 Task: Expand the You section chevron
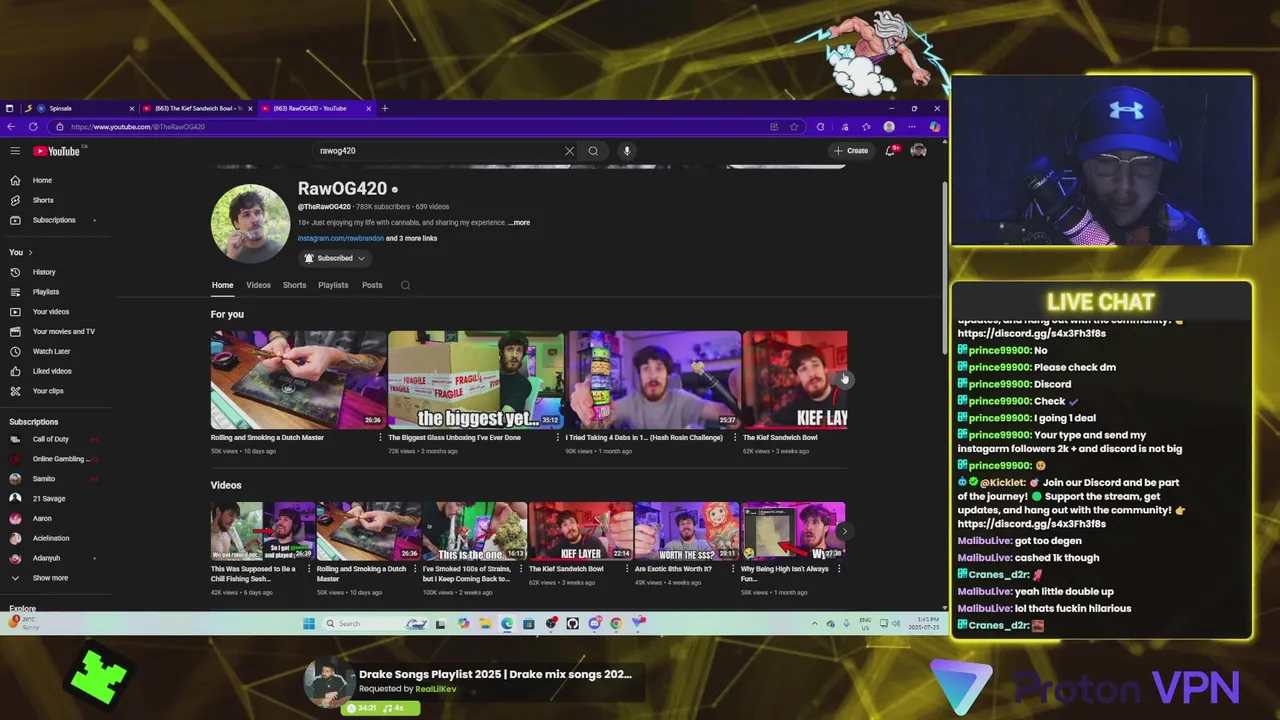31,252
